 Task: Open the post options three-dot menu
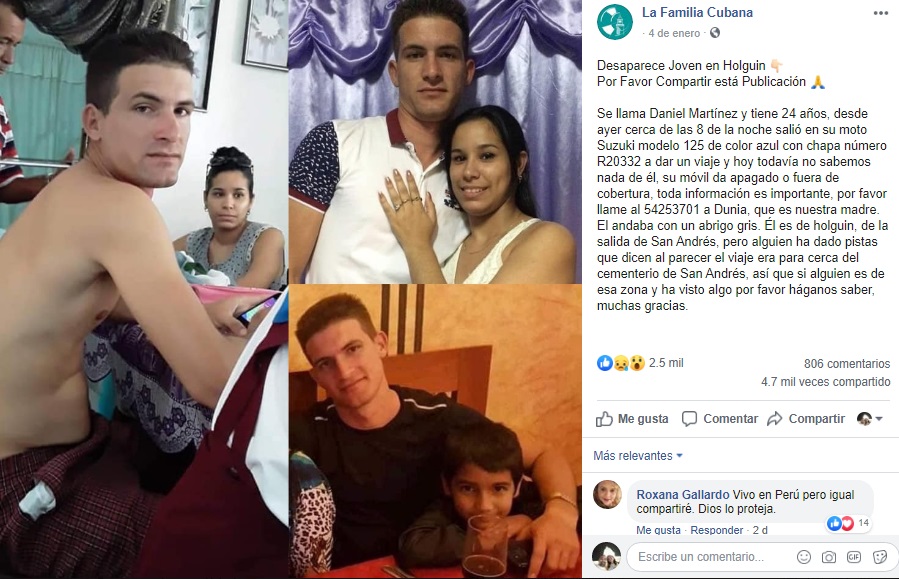(881, 13)
